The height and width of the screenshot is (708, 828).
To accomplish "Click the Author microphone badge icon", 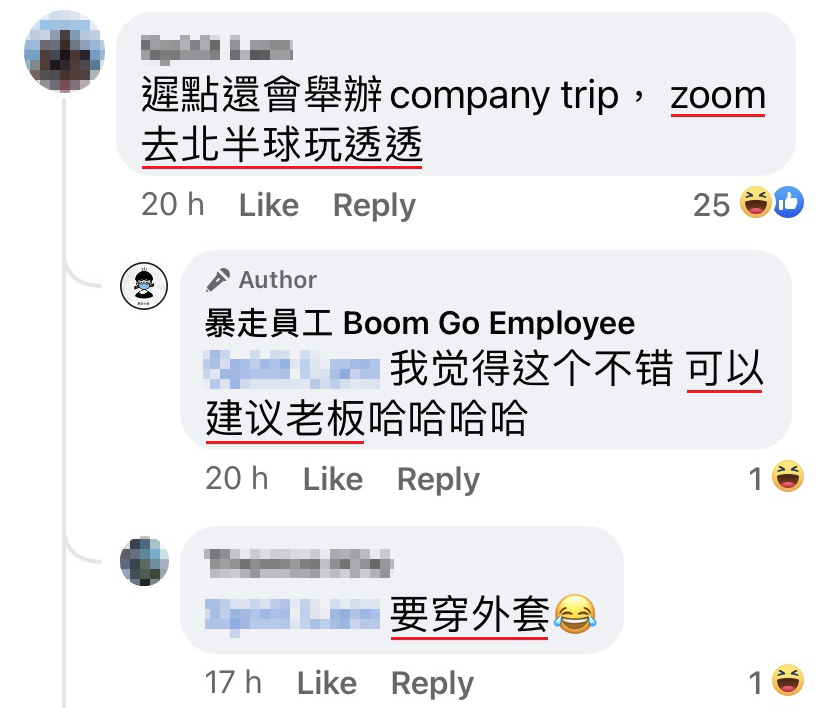I will pyautogui.click(x=218, y=280).
